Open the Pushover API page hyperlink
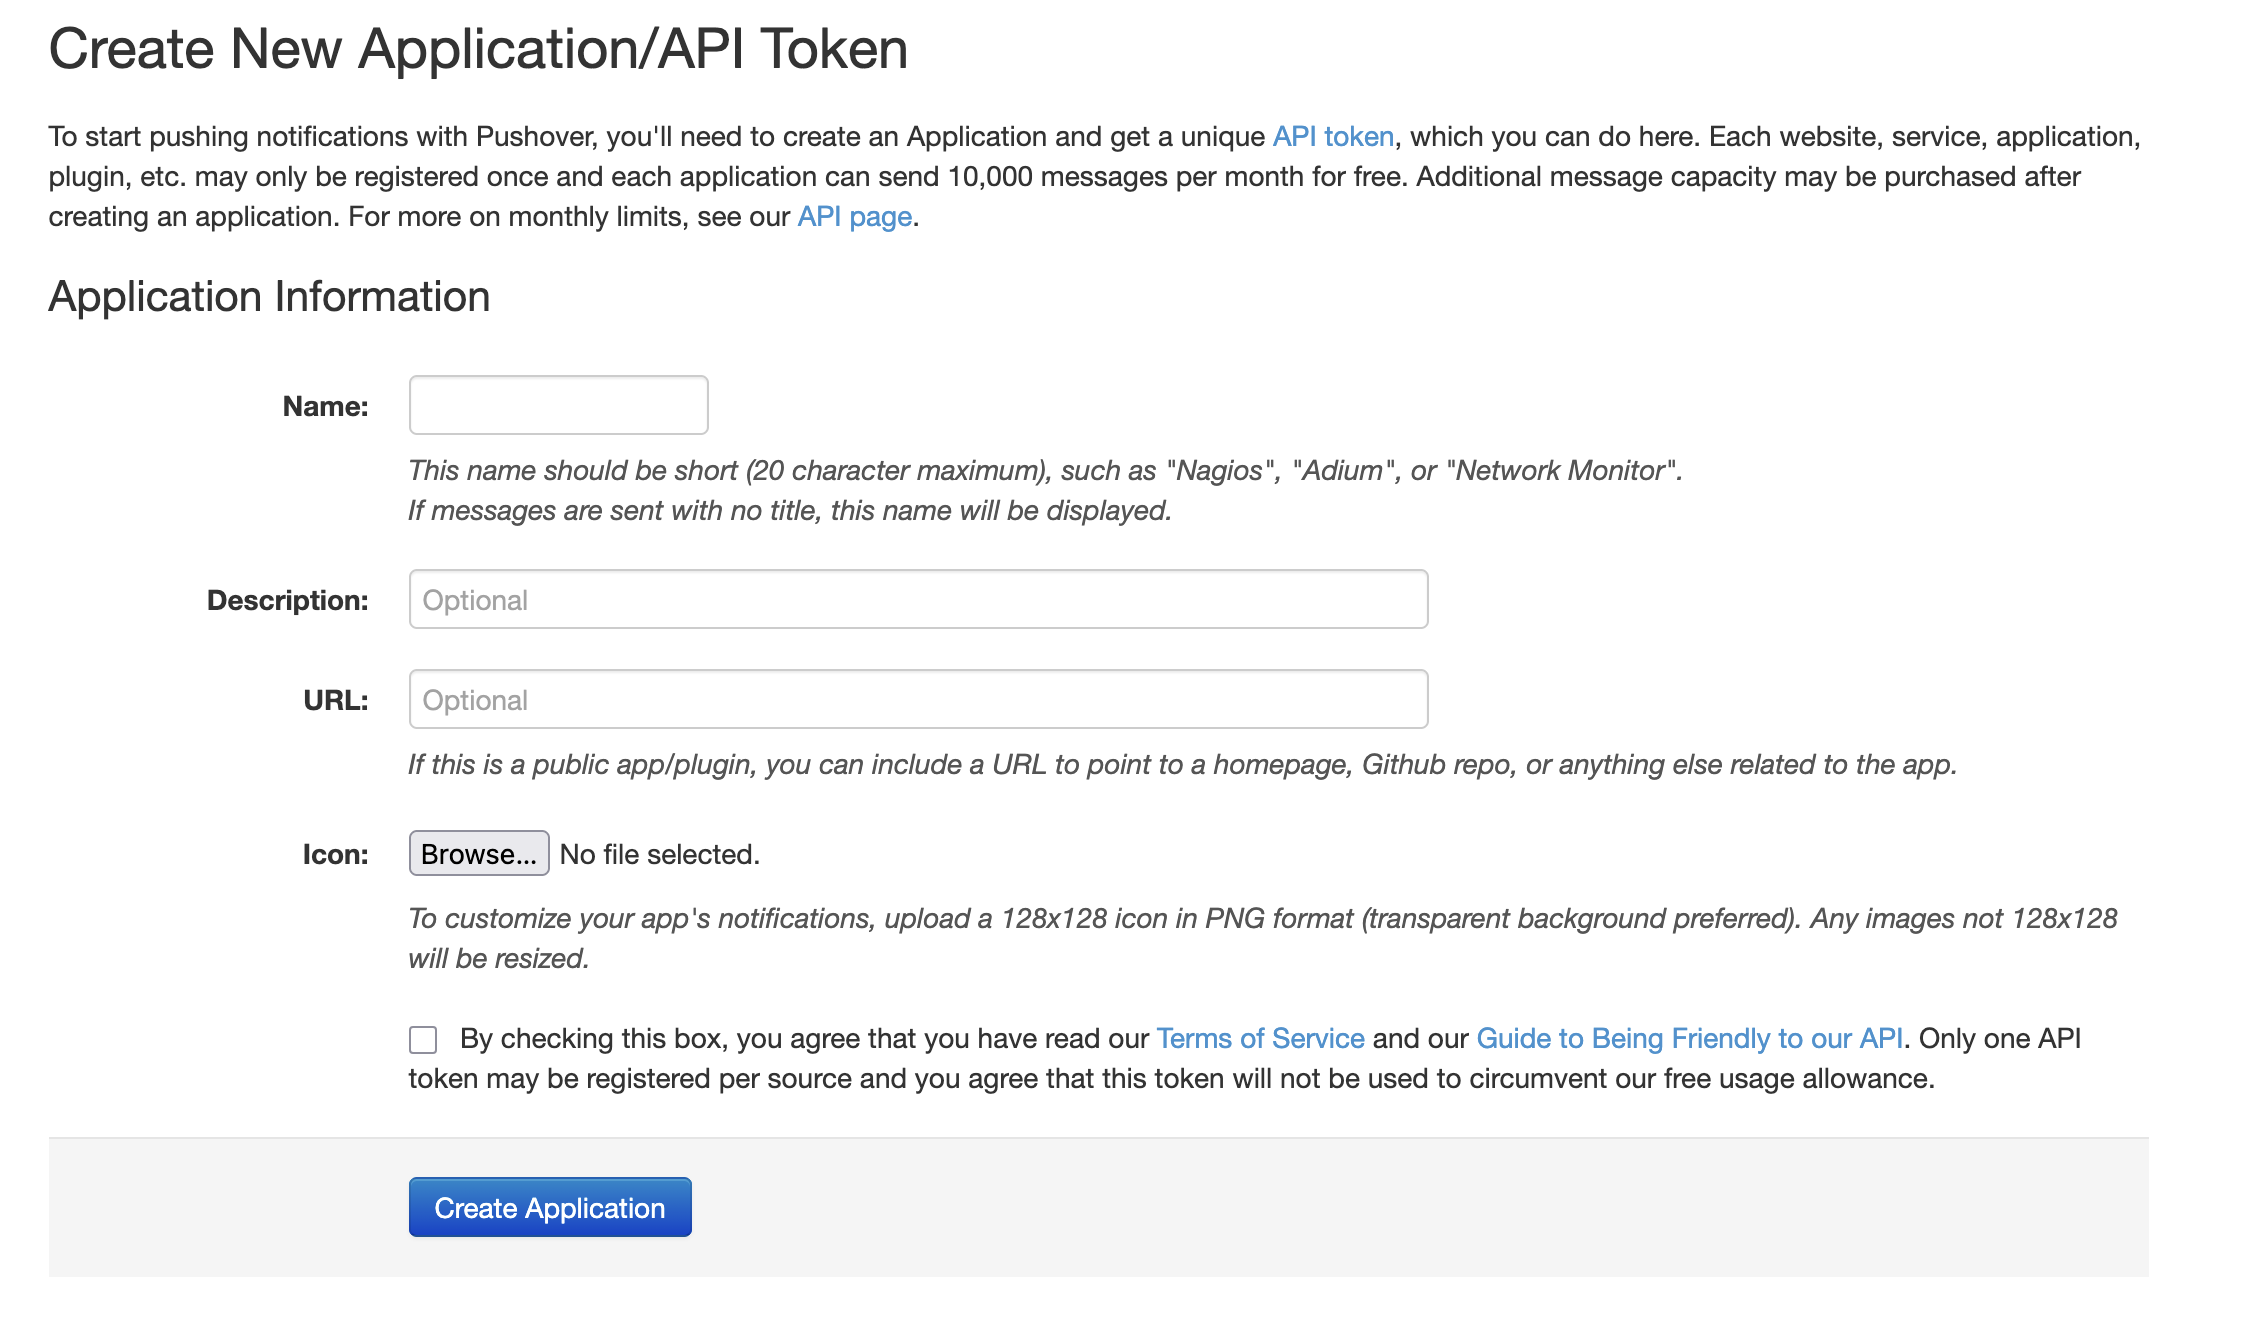Image resolution: width=2266 pixels, height=1318 pixels. click(852, 215)
